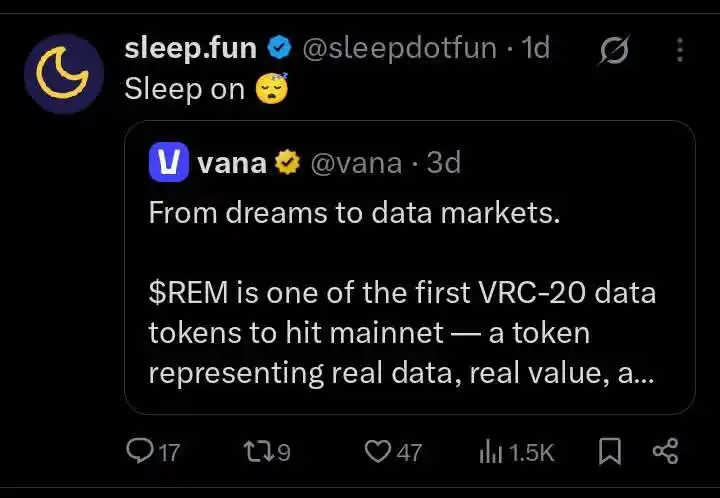Click the Grok explain icon

[614, 50]
